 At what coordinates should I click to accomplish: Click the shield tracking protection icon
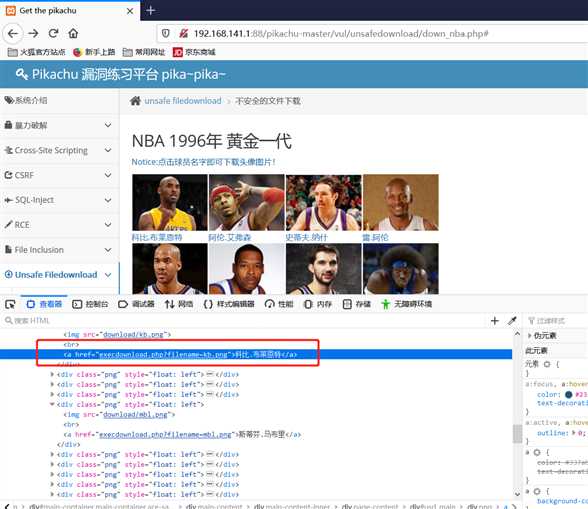click(x=166, y=34)
